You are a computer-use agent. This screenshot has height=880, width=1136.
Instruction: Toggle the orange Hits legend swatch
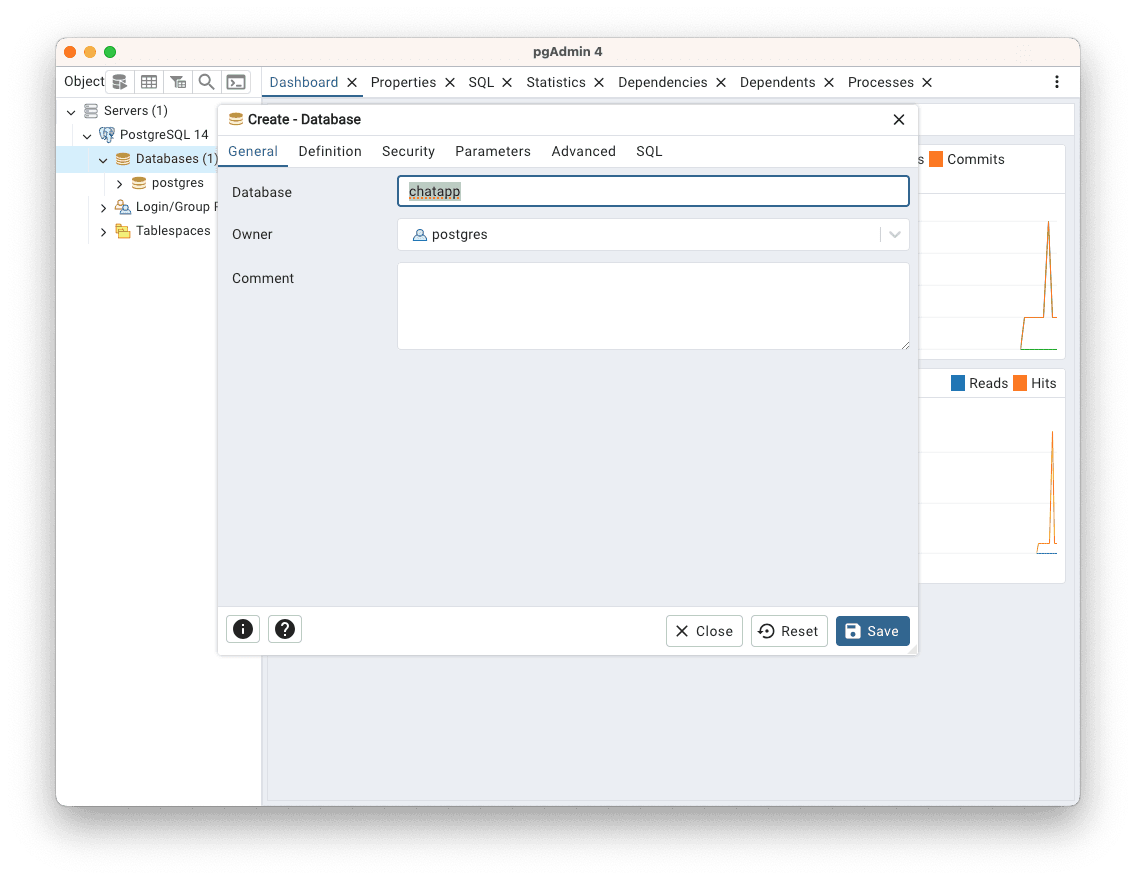[1020, 383]
